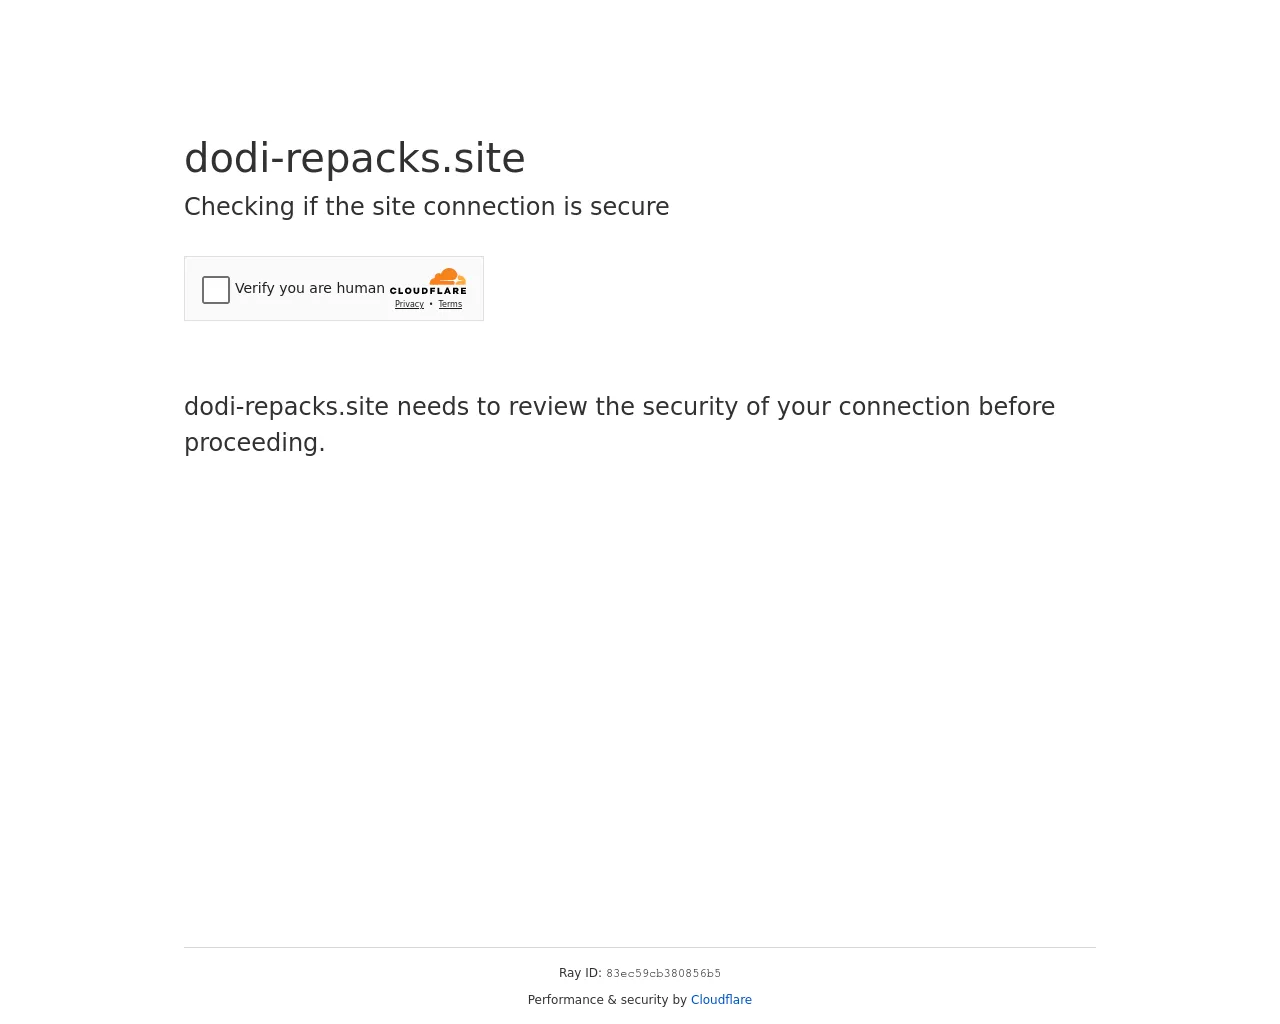Image resolution: width=1280 pixels, height=1024 pixels.
Task: Follow the blue Cloudflare footer link
Action: click(721, 1000)
